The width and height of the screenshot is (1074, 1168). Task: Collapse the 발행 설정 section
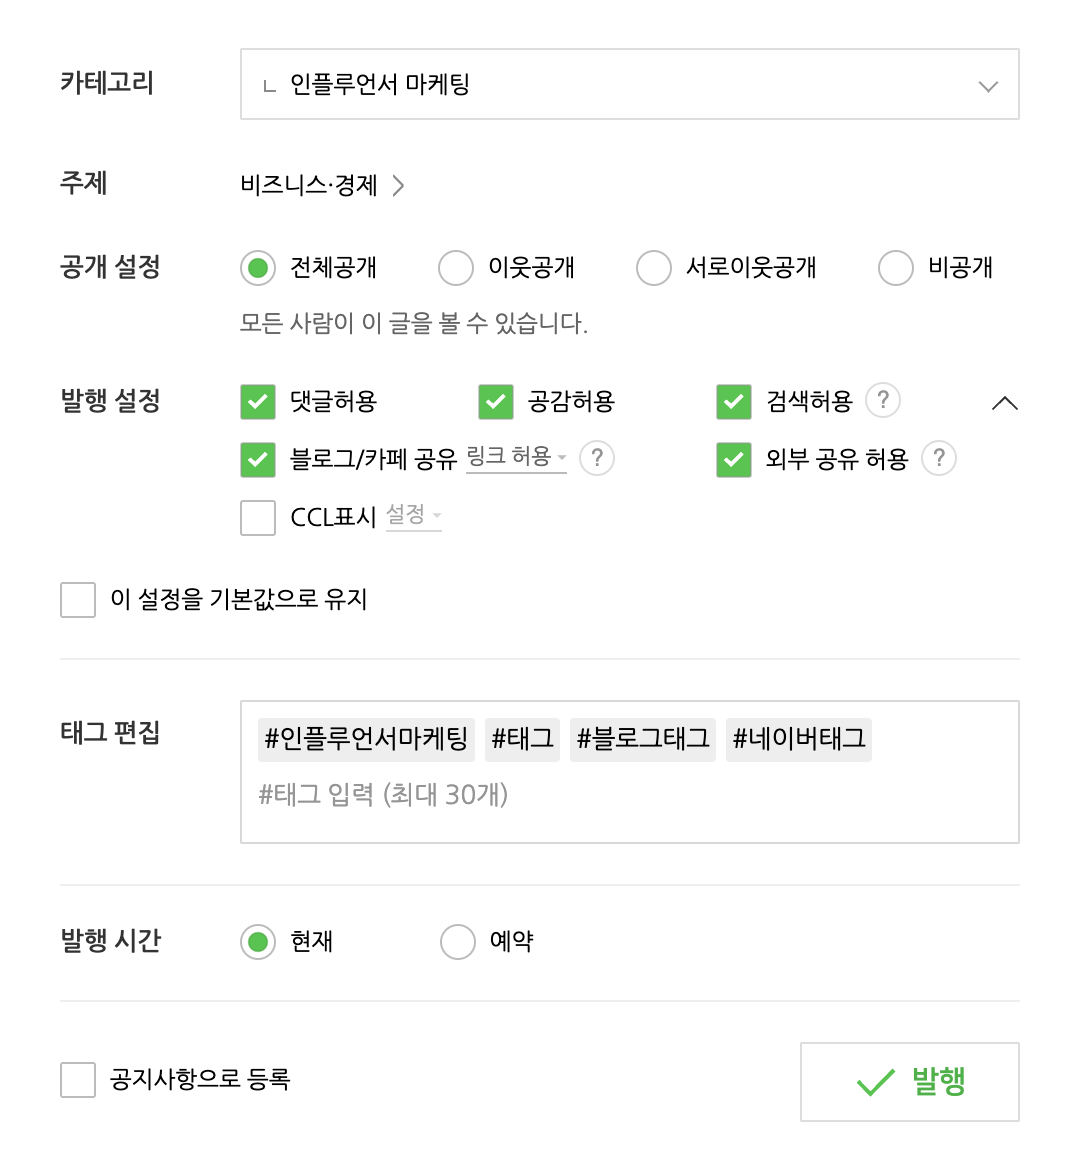1006,402
